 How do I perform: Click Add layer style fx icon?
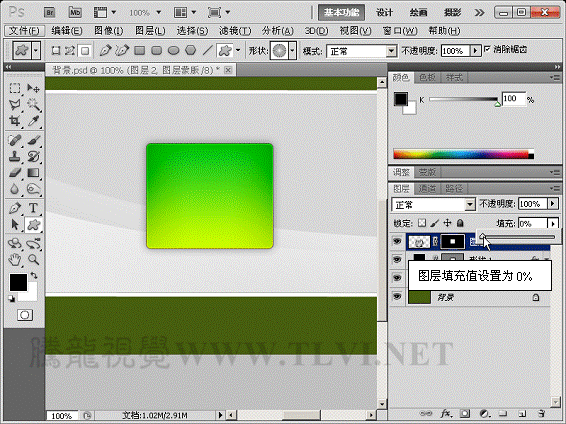tap(445, 414)
